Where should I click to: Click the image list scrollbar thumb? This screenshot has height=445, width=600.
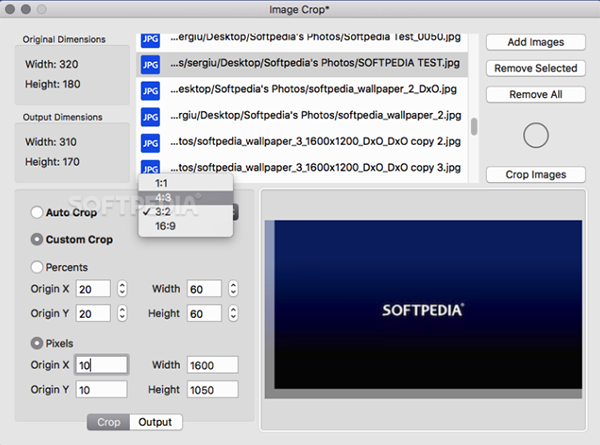474,127
